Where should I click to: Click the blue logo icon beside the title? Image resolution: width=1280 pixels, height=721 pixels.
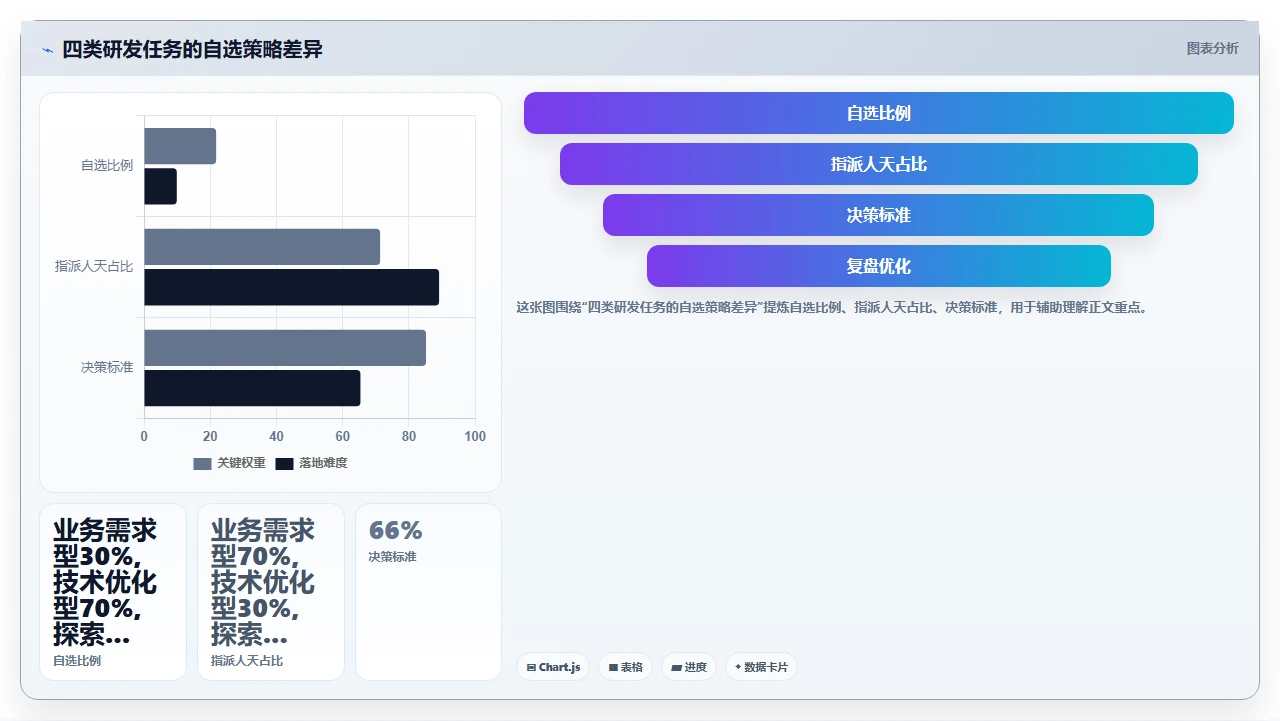click(47, 50)
